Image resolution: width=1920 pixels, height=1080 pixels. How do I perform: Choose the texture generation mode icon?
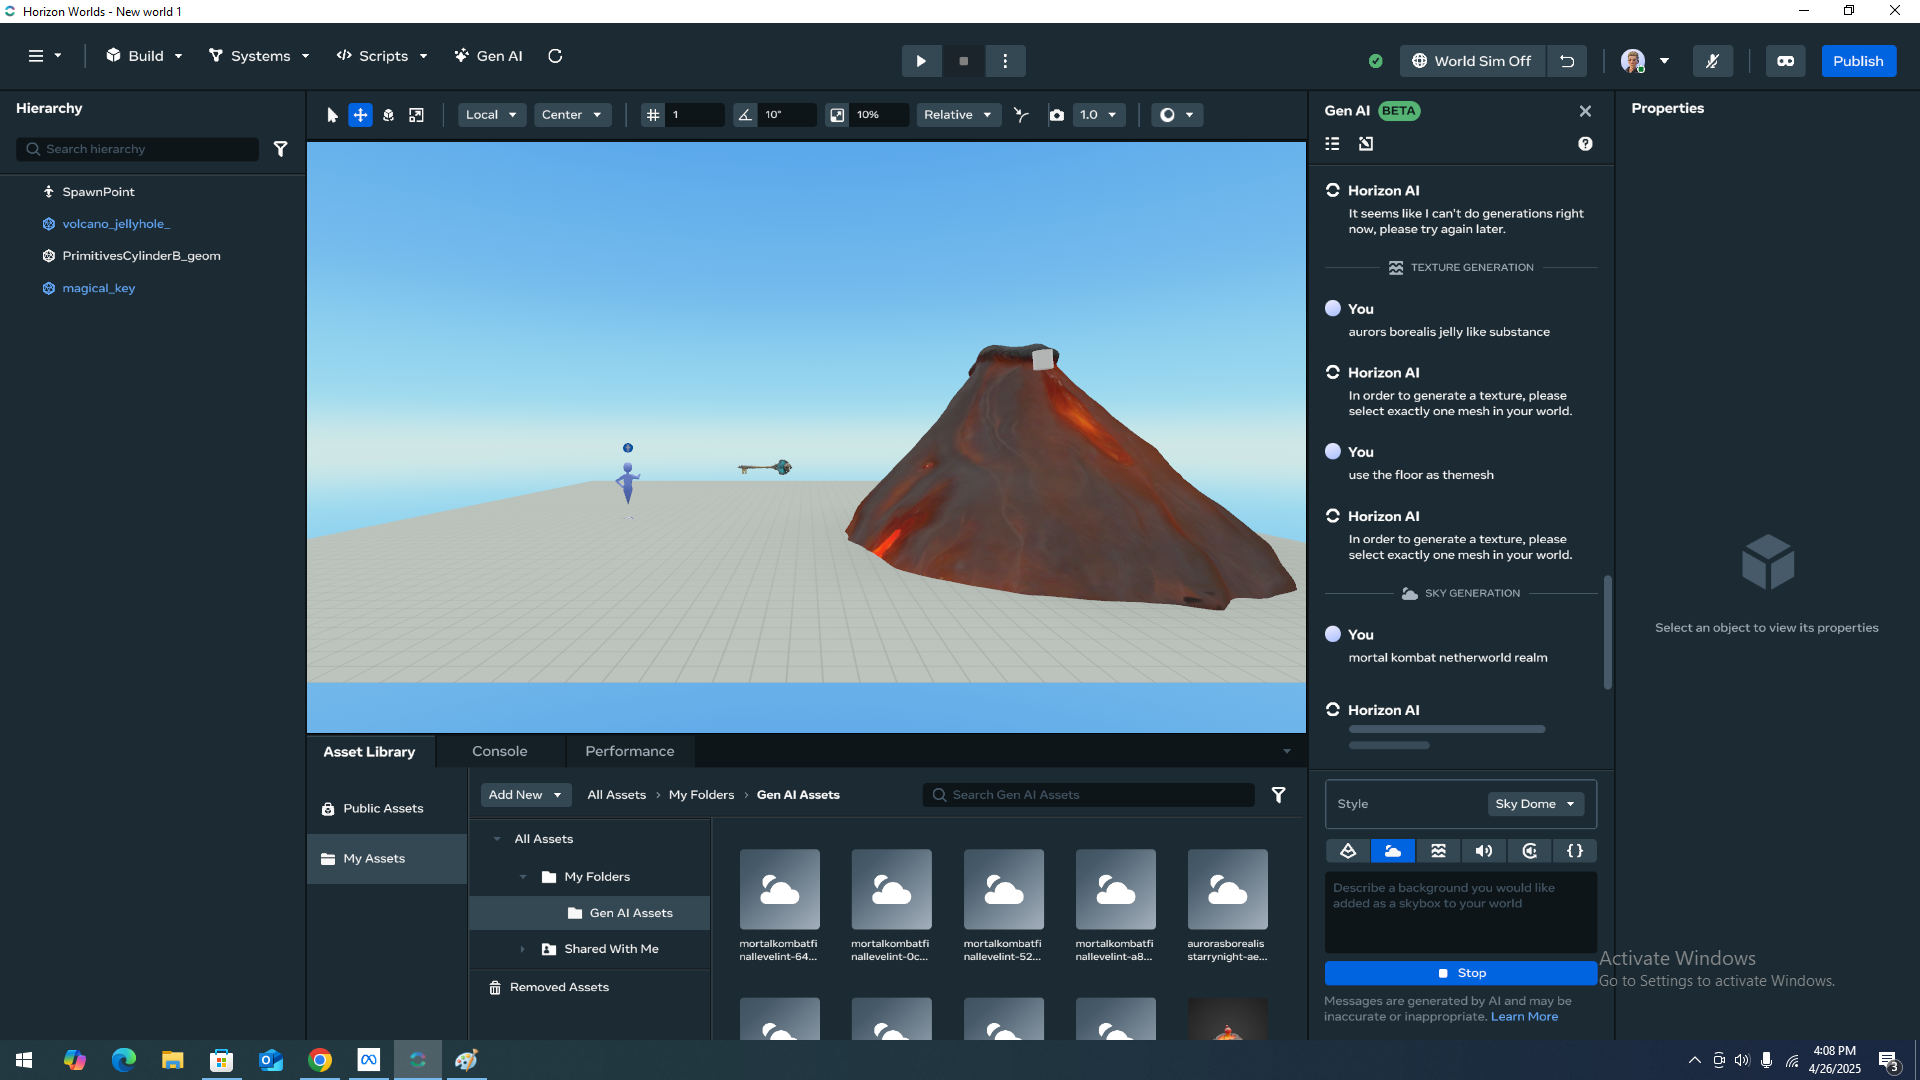tap(1438, 851)
